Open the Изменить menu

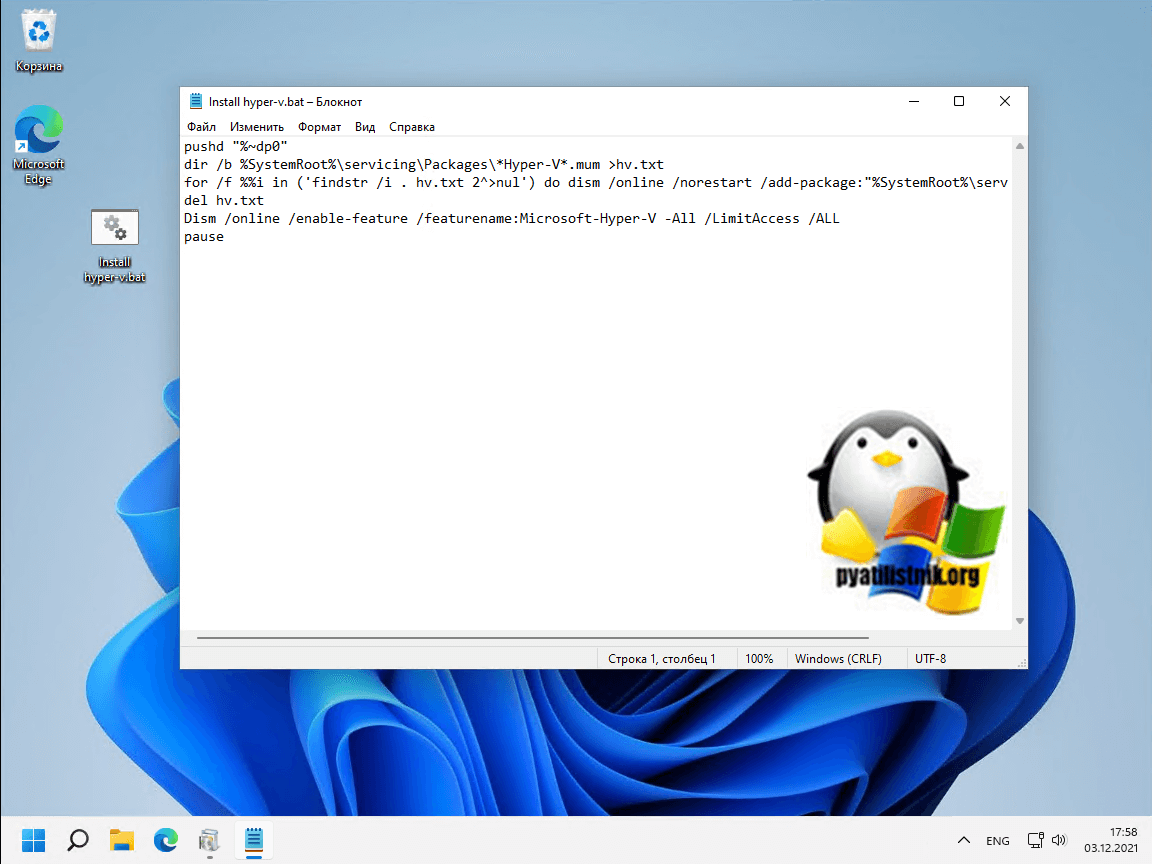pyautogui.click(x=257, y=127)
